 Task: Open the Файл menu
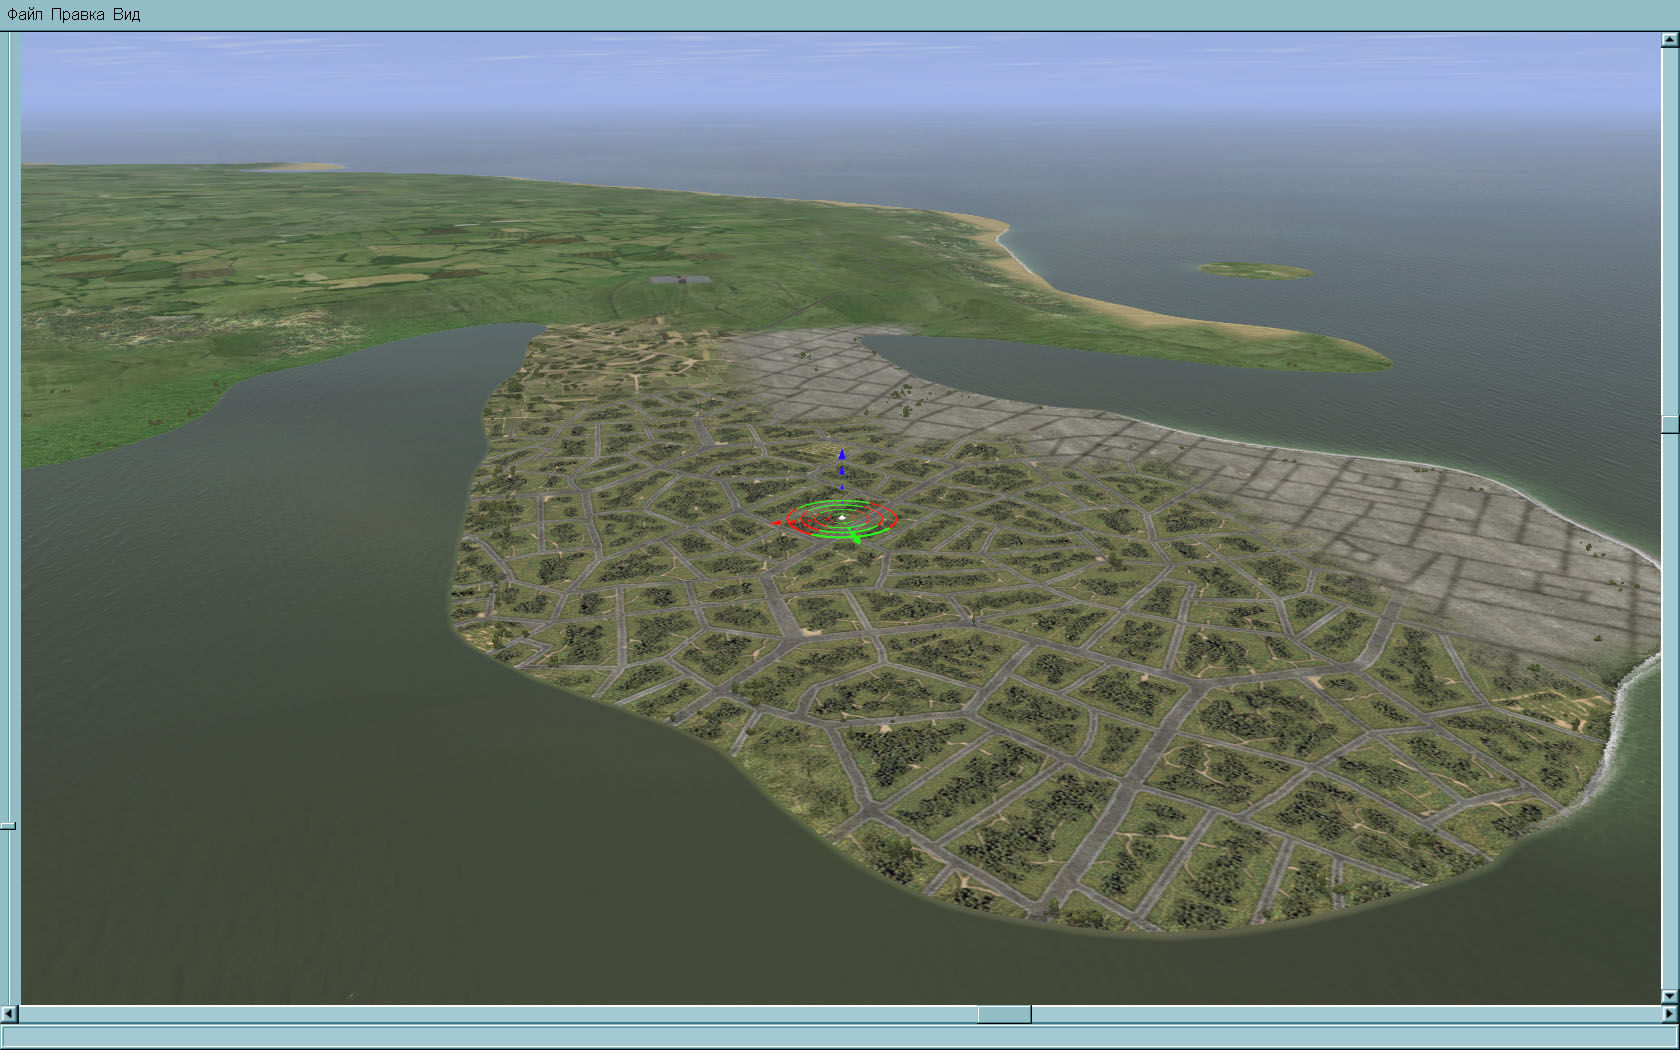coord(25,15)
